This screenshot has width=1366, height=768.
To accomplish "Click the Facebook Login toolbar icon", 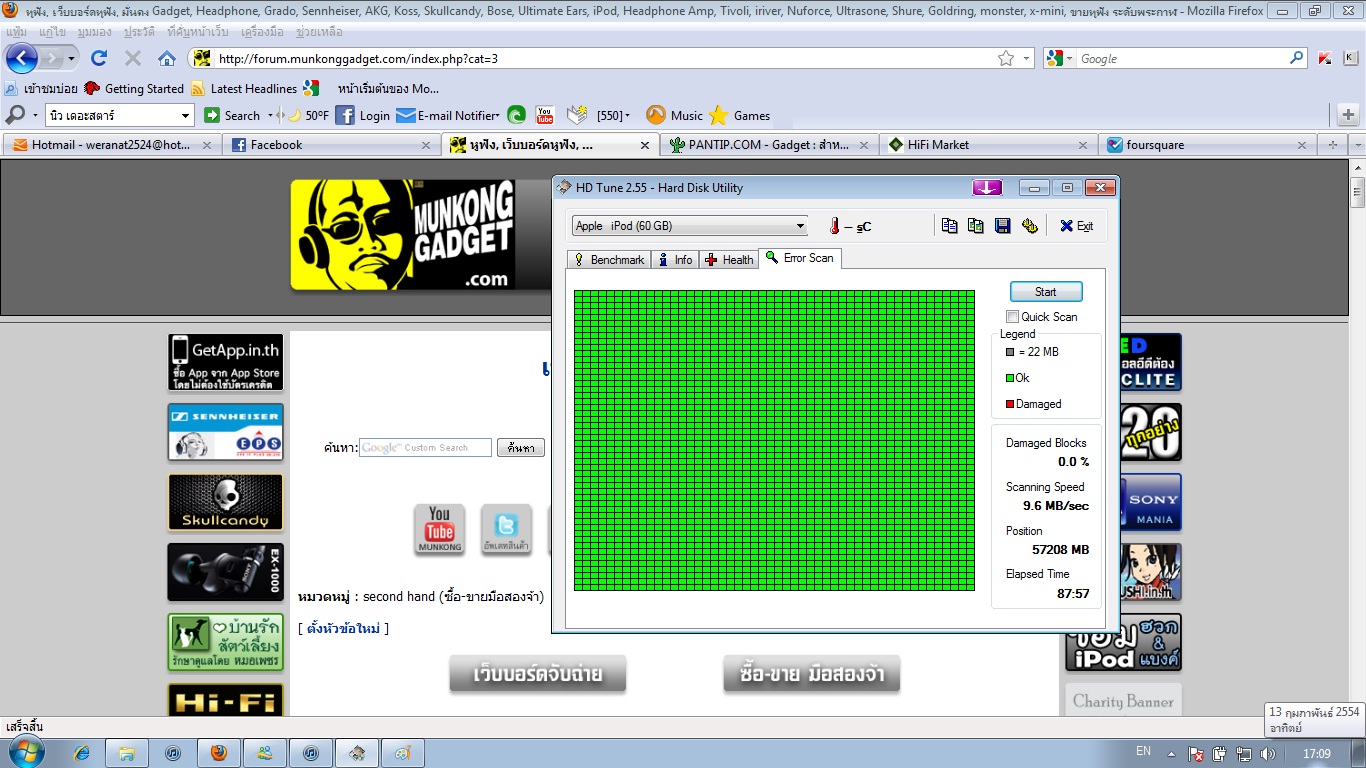I will tap(345, 115).
